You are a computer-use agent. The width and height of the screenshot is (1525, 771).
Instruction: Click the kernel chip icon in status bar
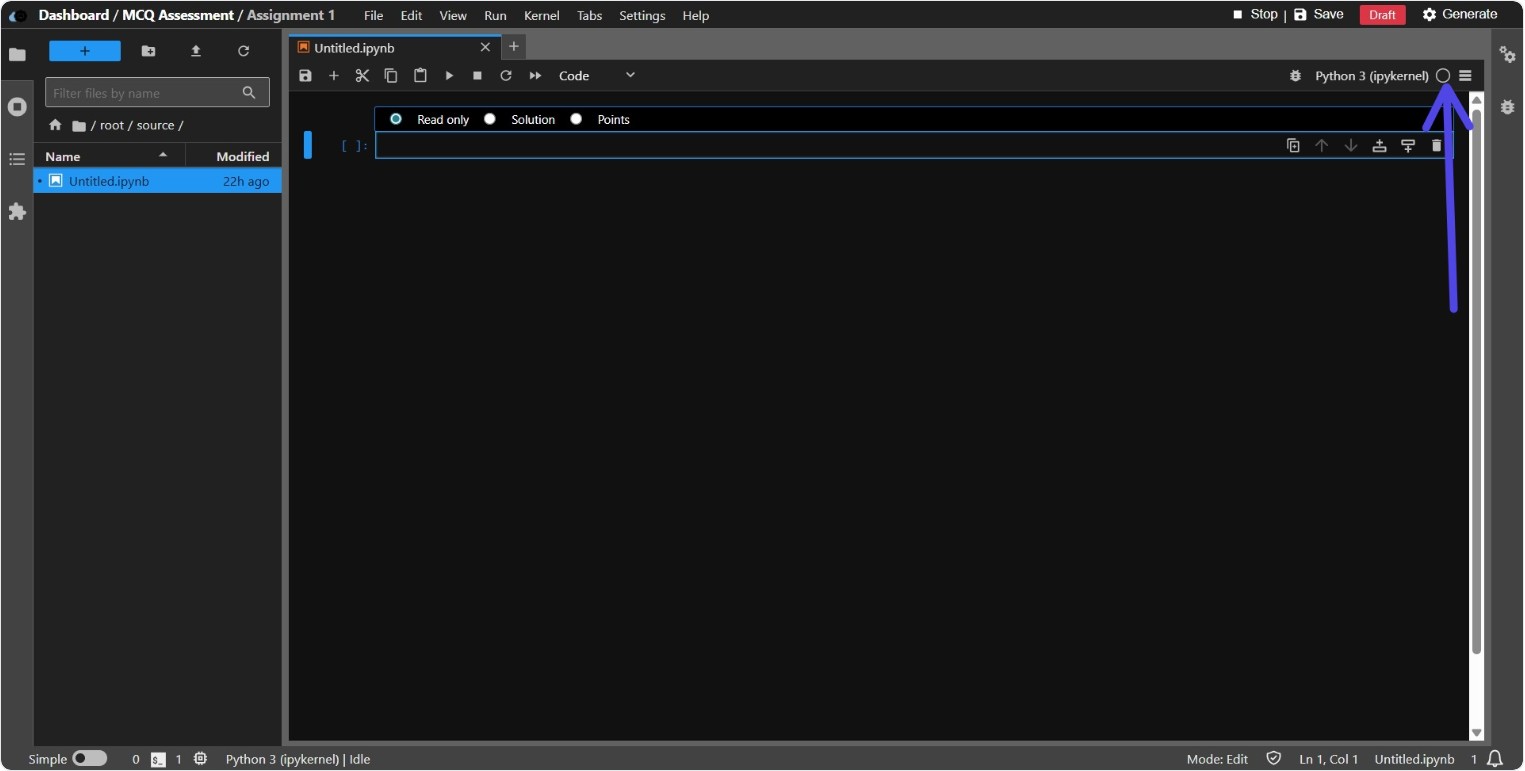[x=201, y=759]
